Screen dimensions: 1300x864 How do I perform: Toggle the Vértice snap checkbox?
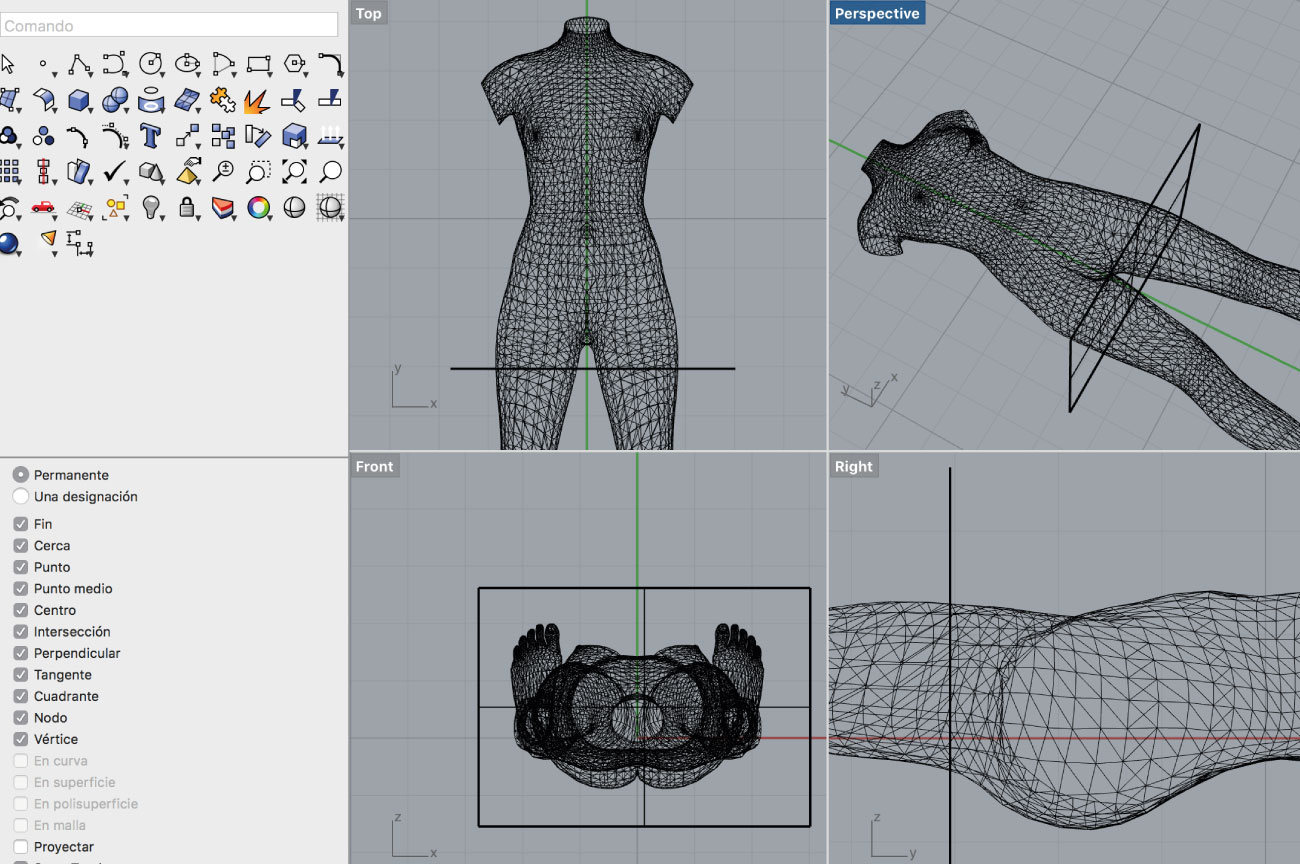coord(21,739)
